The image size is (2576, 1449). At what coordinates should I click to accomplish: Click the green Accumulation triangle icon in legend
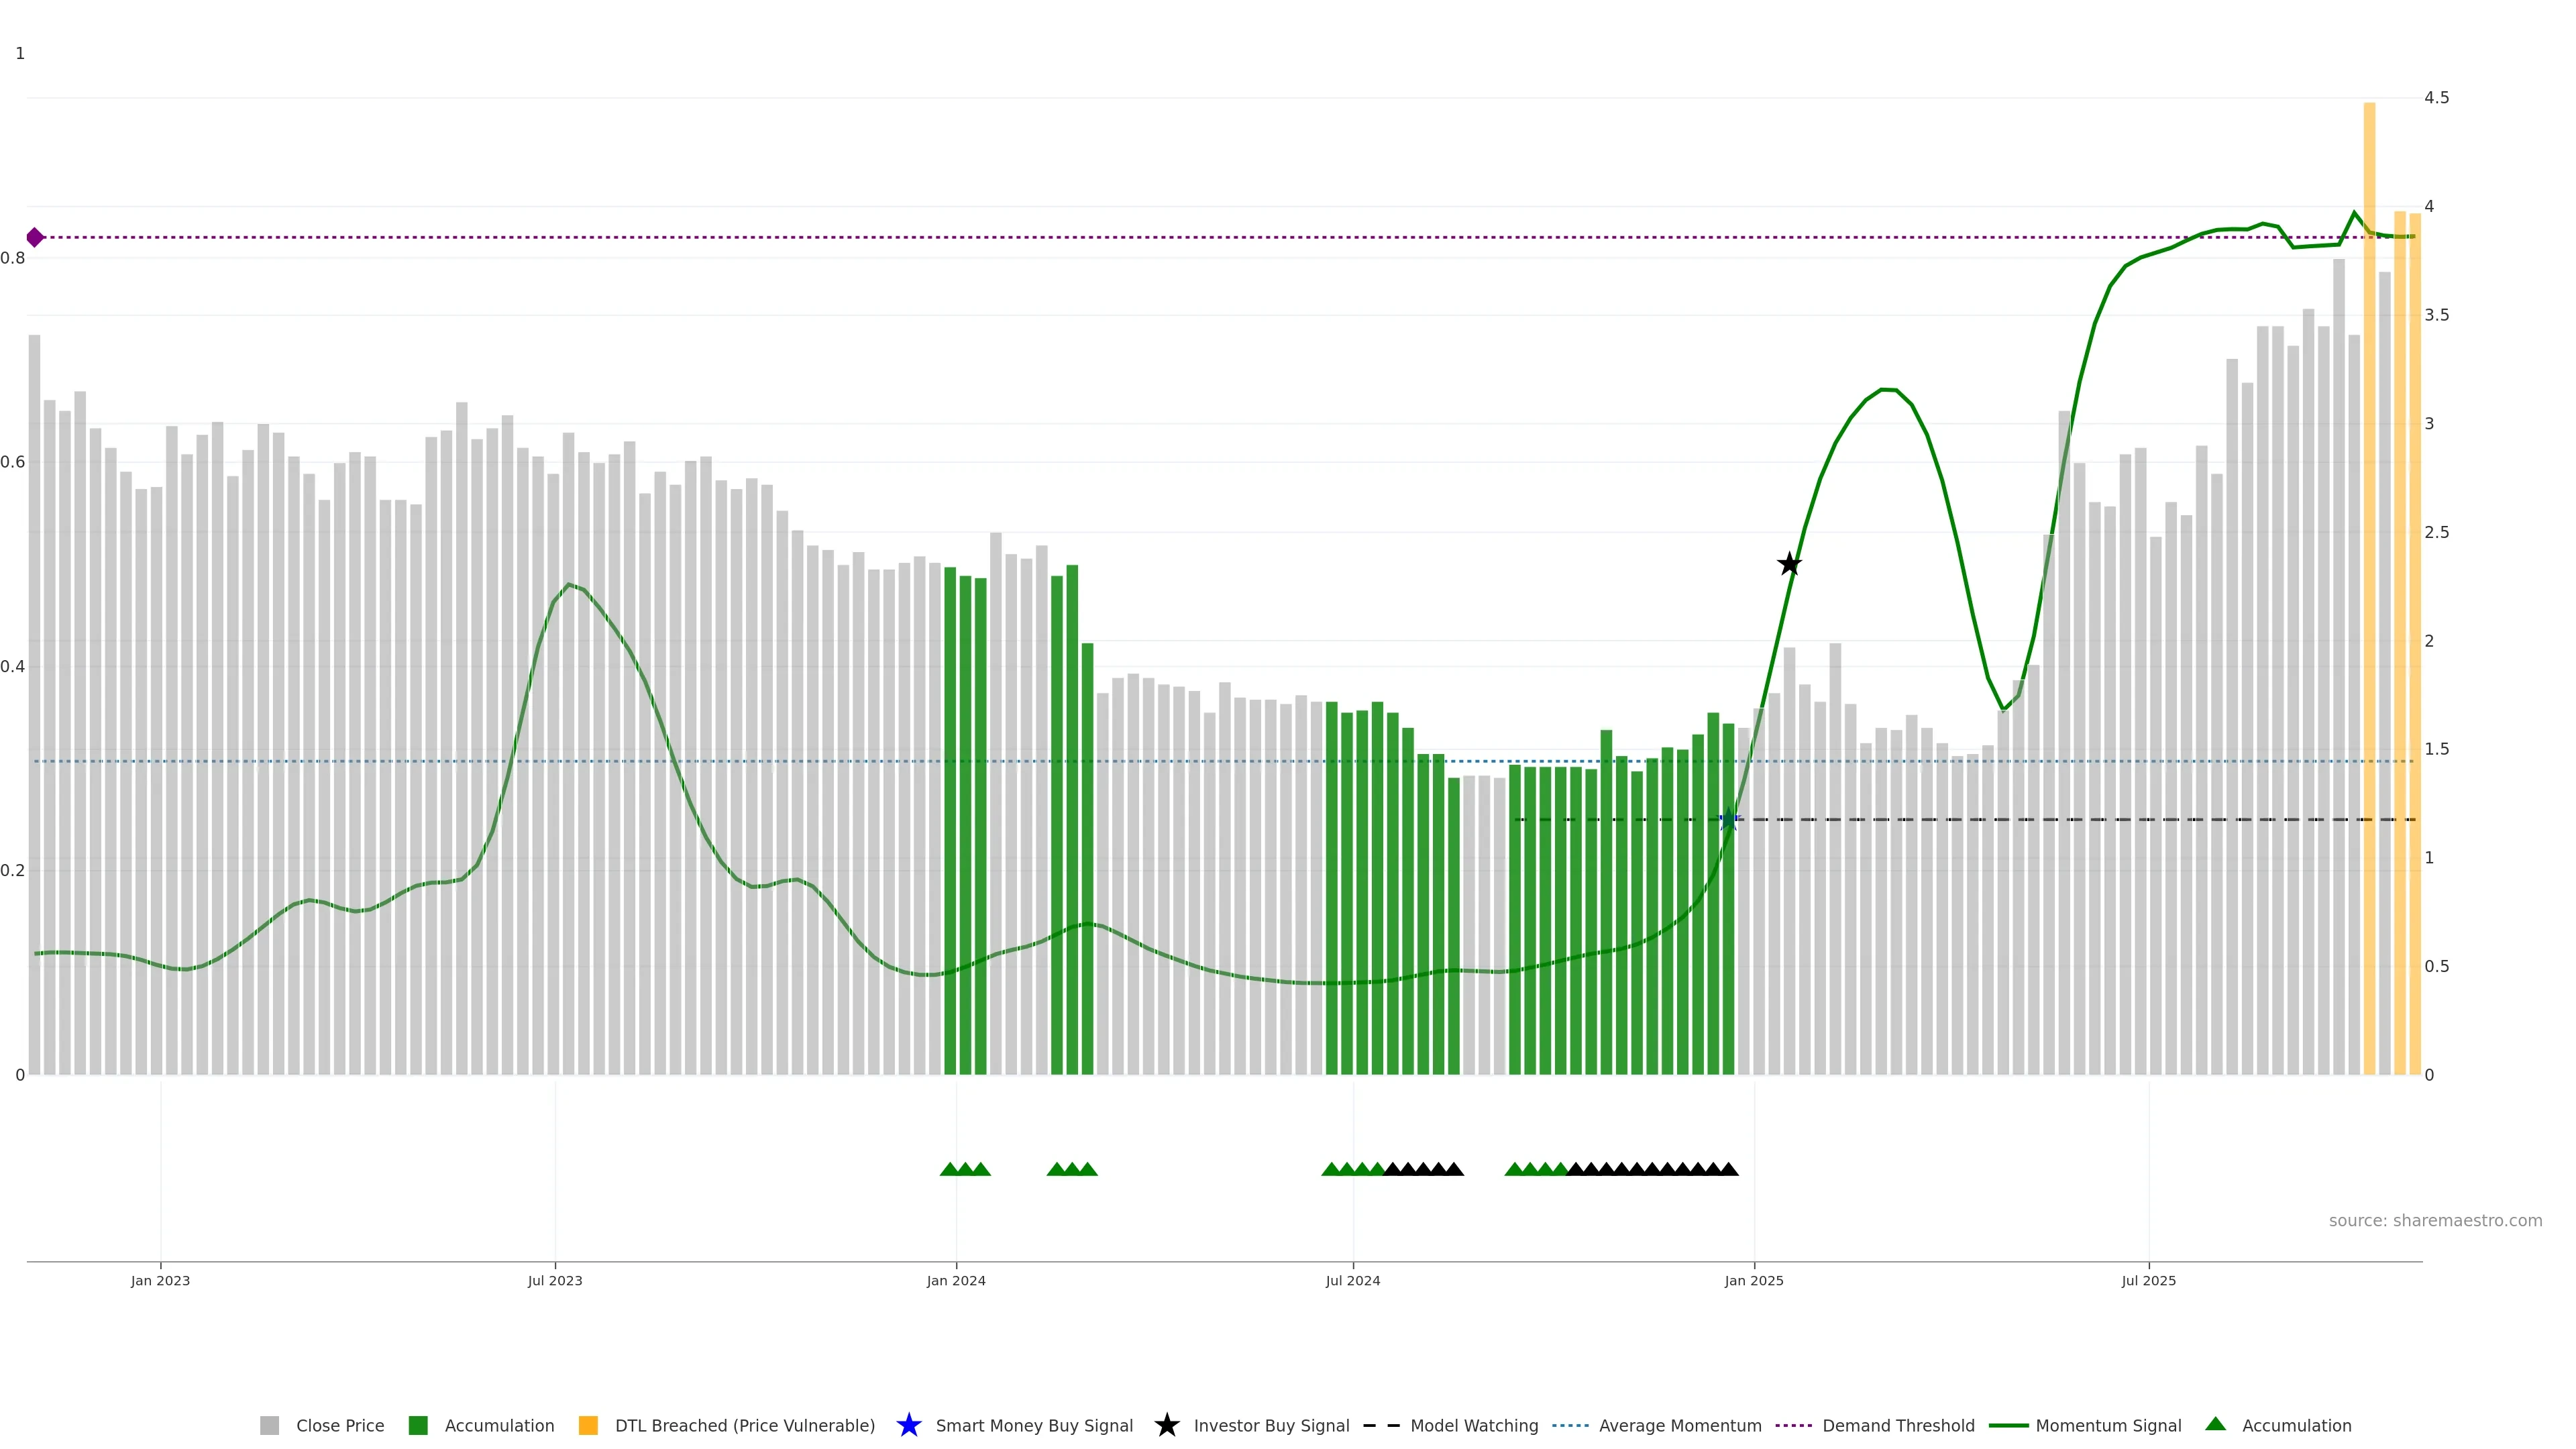[2215, 1425]
